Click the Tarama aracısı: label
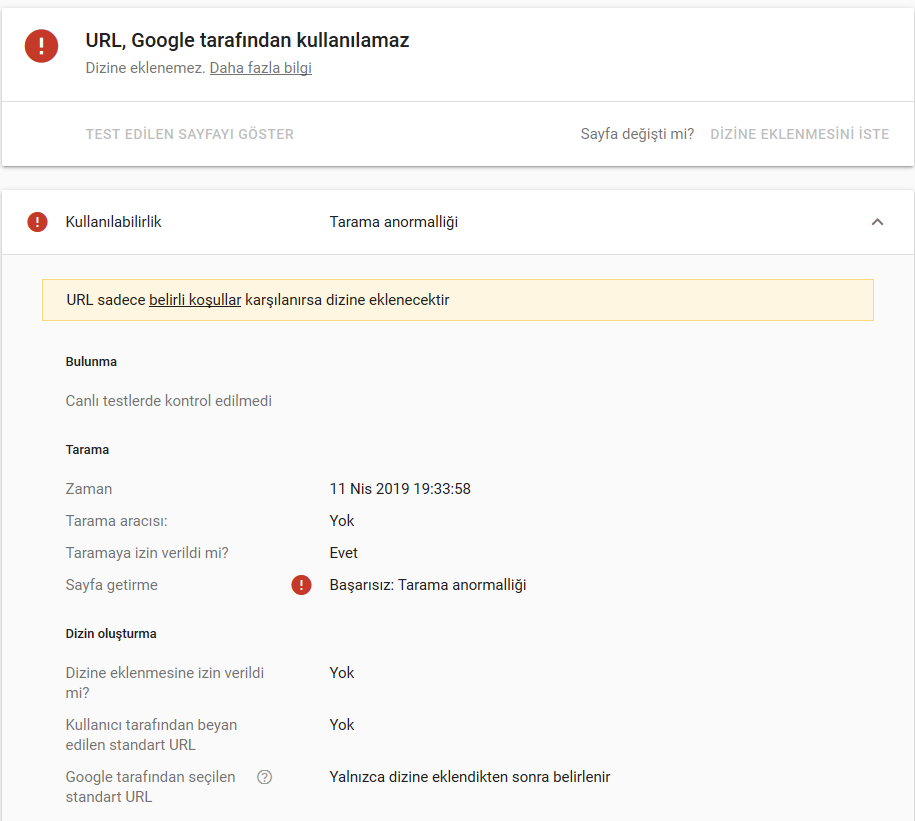The height and width of the screenshot is (821, 915). (x=116, y=521)
